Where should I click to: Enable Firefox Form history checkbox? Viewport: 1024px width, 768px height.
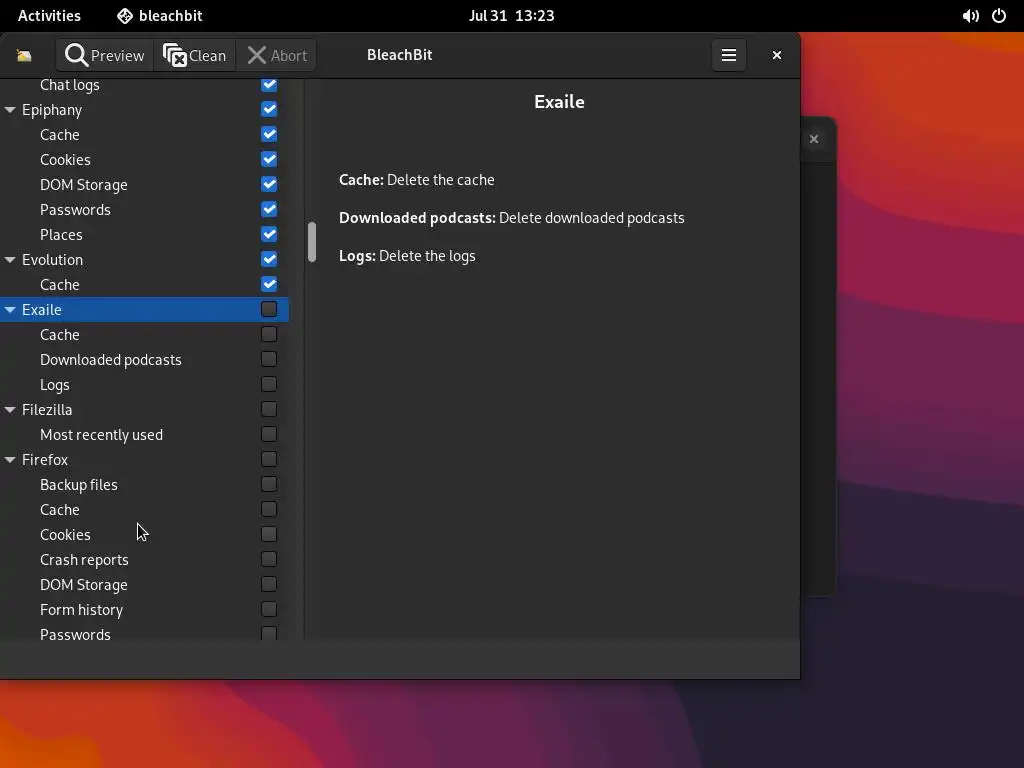point(269,609)
